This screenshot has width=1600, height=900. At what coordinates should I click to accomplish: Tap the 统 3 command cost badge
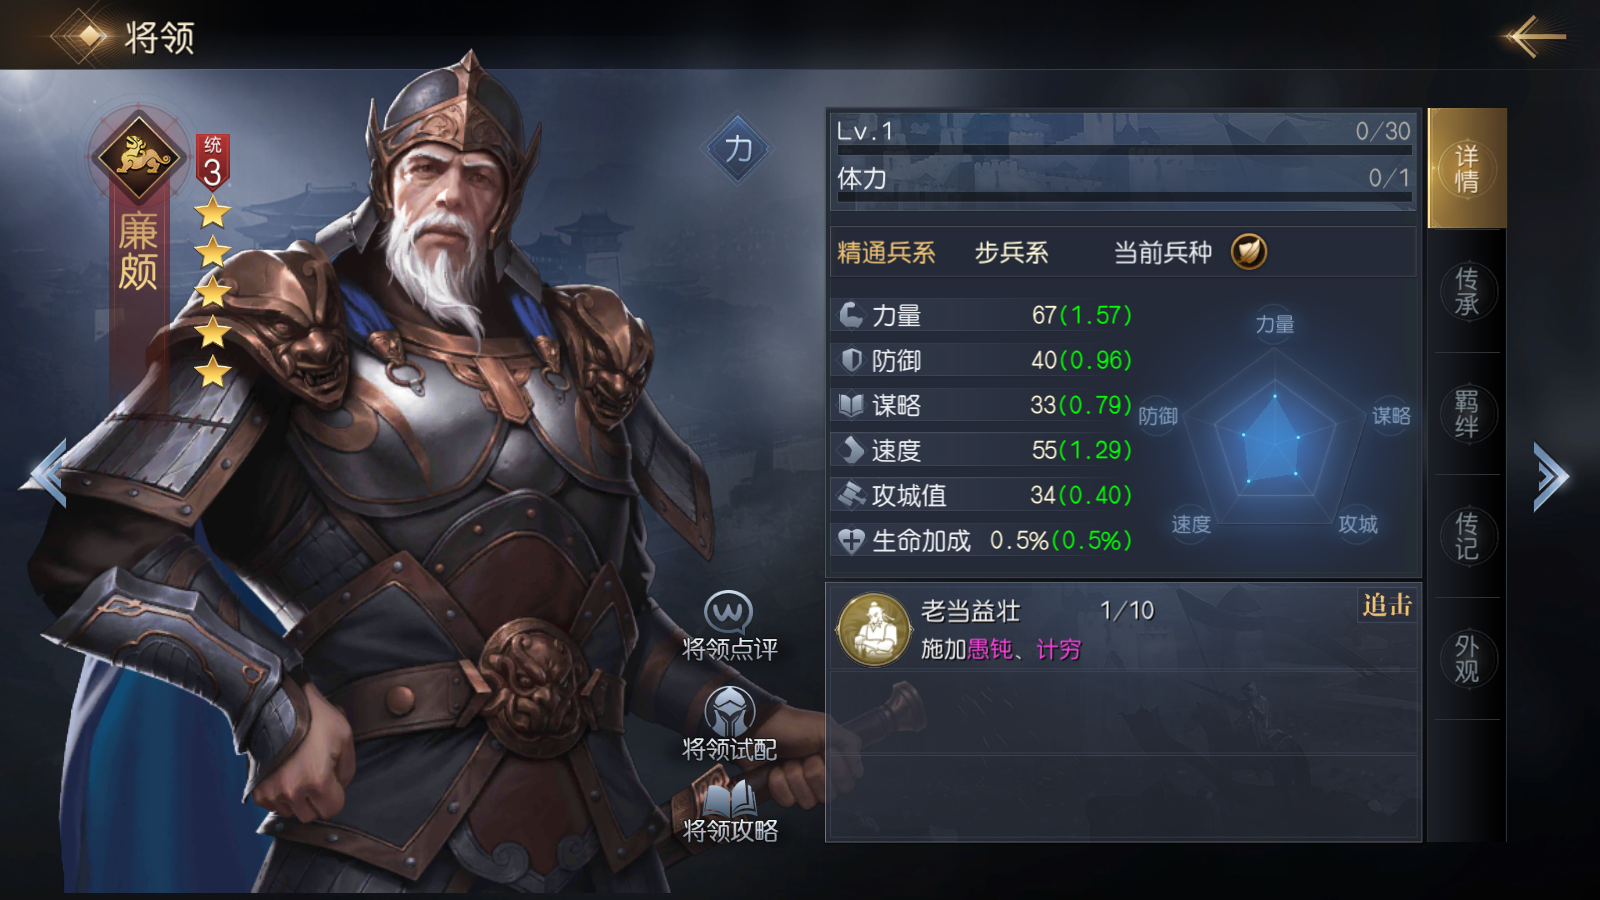click(212, 162)
